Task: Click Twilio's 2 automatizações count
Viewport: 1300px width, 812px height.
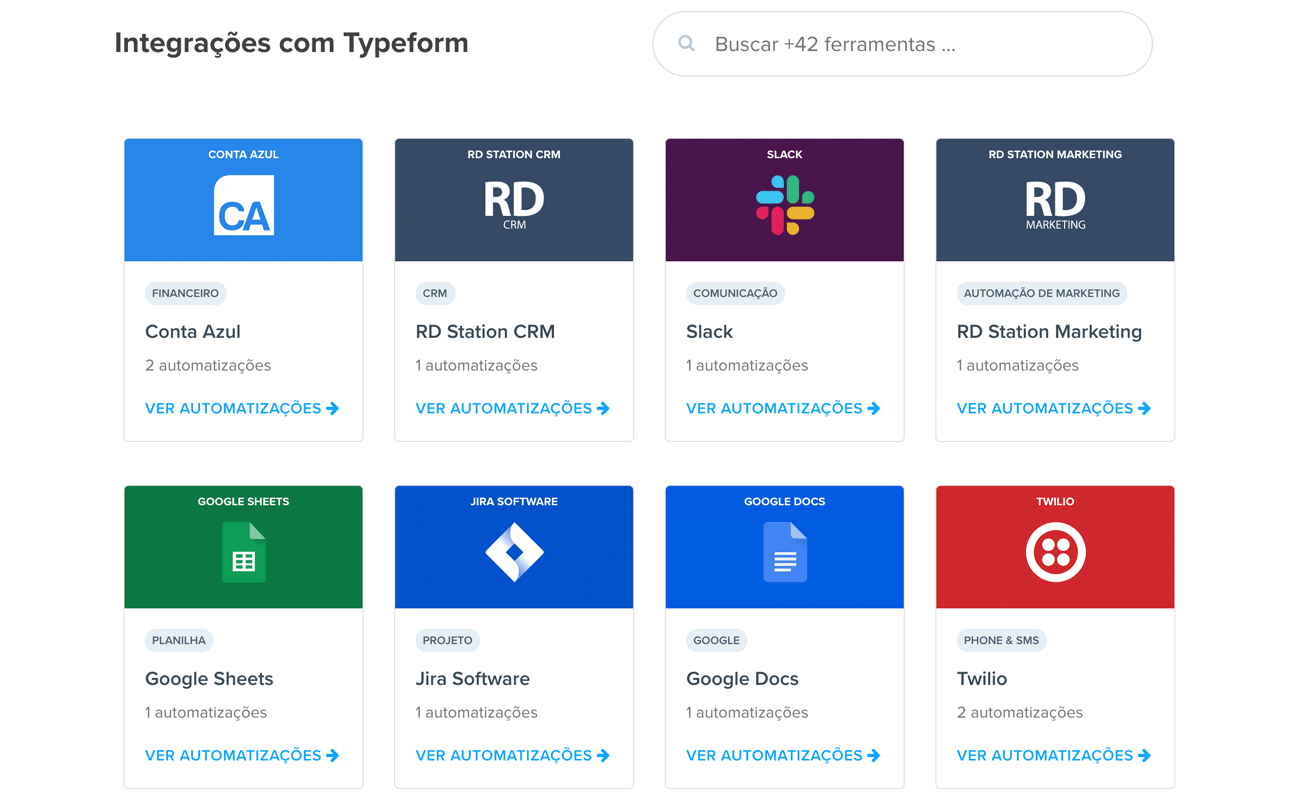Action: [x=1020, y=712]
